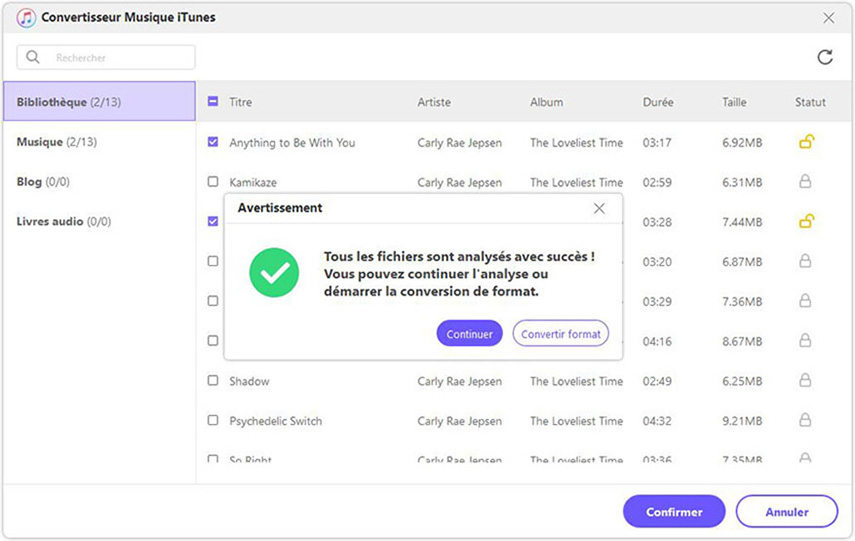This screenshot has width=855, height=541.
Task: Click the Titre column header
Action: (x=240, y=102)
